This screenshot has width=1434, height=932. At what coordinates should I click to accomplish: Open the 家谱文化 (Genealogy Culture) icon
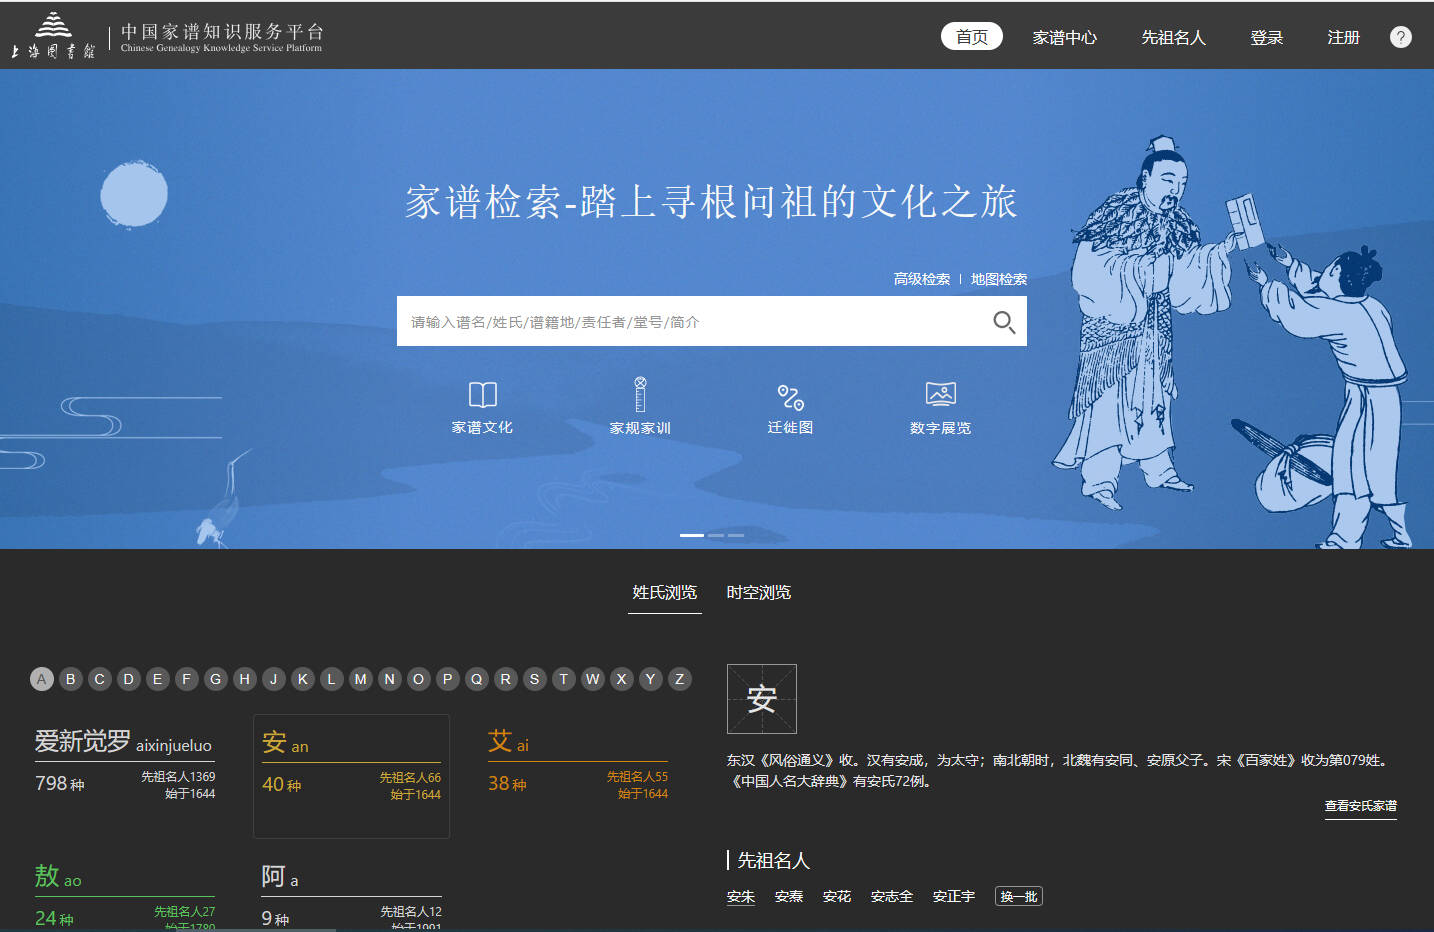482,406
